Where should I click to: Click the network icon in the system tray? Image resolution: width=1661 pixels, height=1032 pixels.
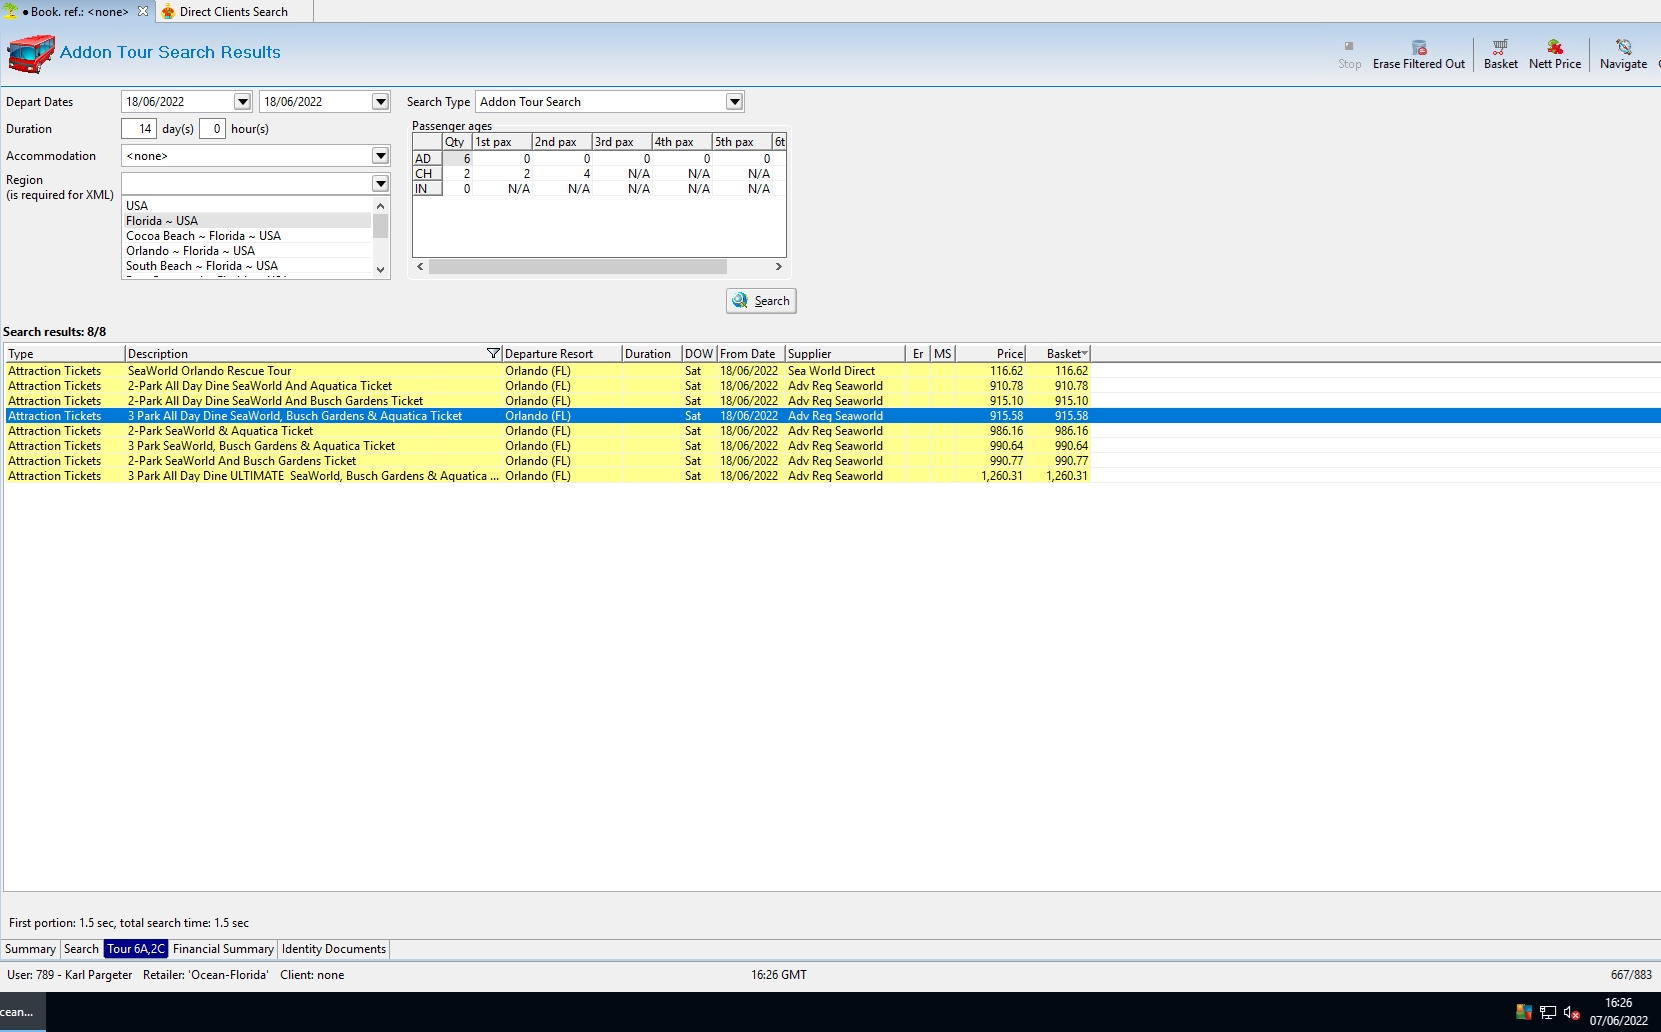pyautogui.click(x=1547, y=1012)
